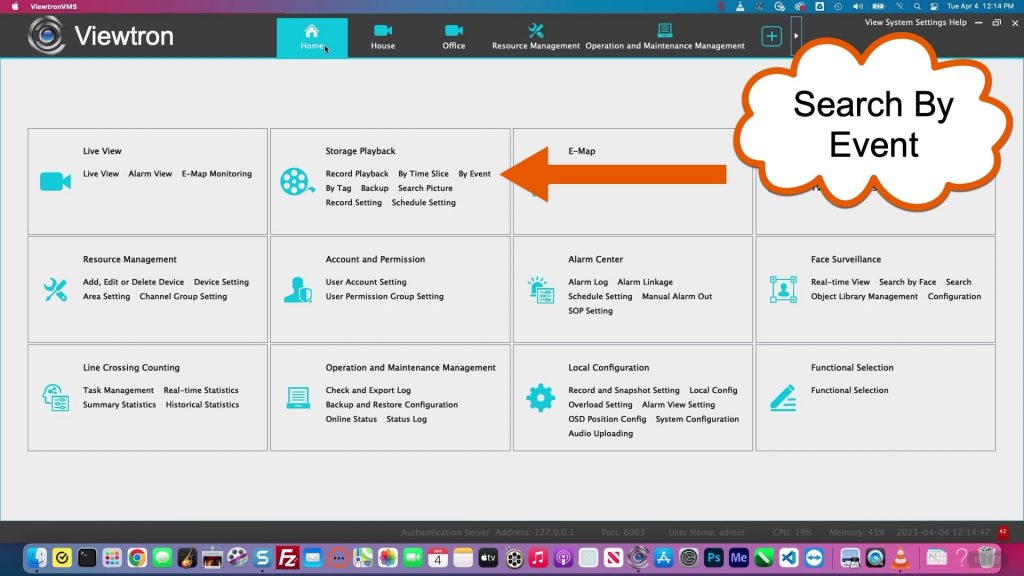Open the User Permission Group Setting link
This screenshot has width=1024, height=576.
385,296
